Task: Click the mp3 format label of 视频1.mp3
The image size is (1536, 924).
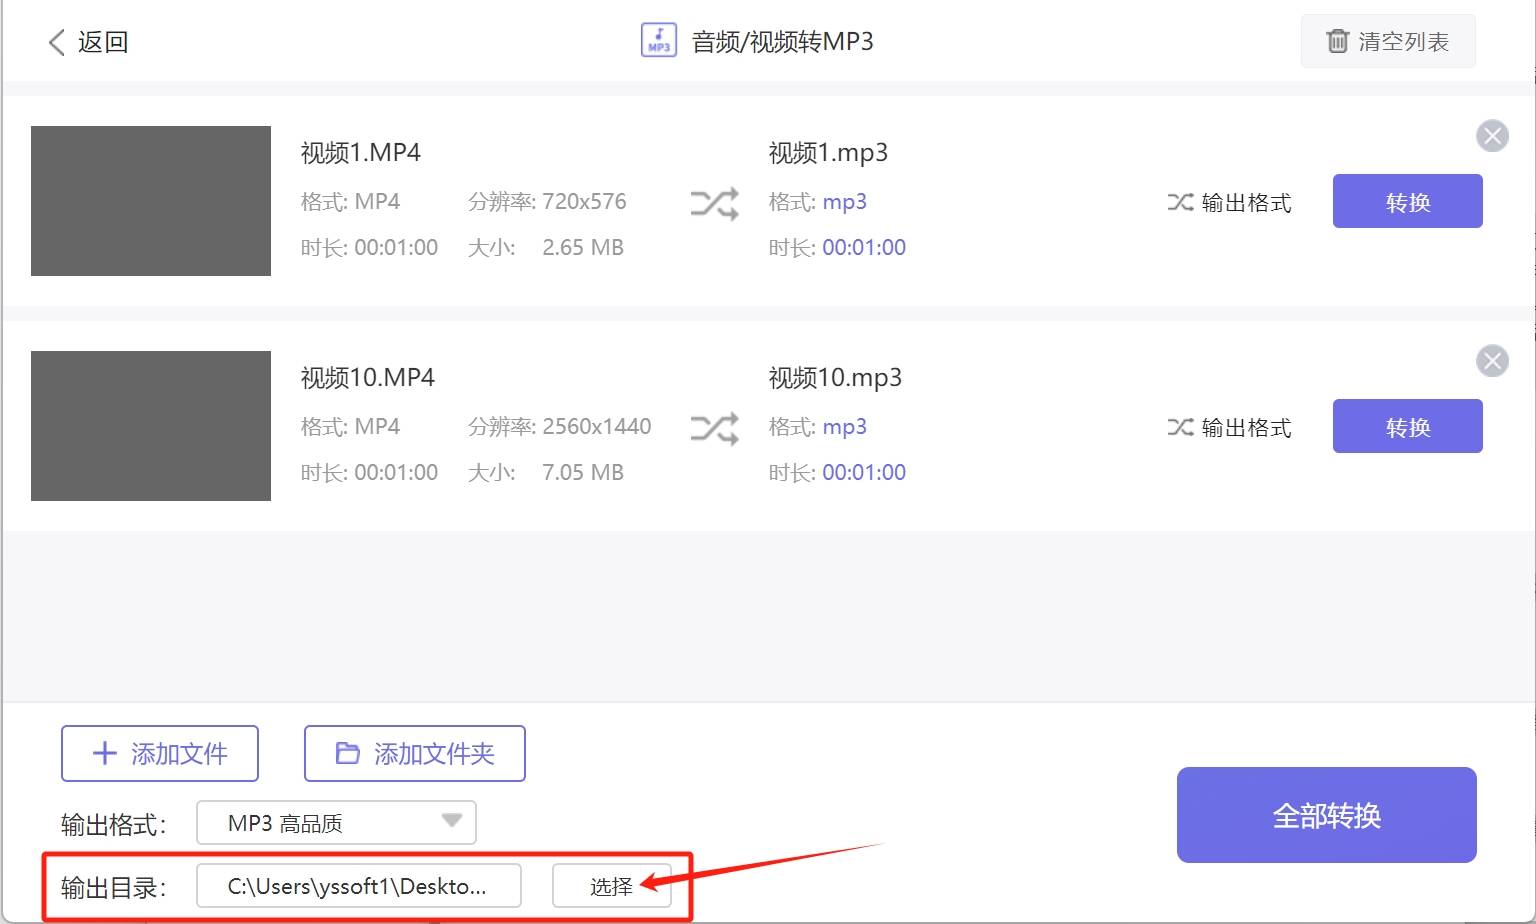Action: 844,202
